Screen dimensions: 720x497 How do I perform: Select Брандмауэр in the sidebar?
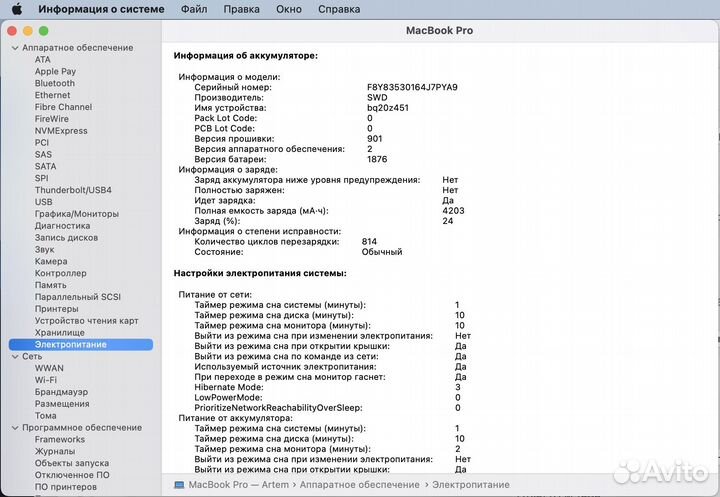pyautogui.click(x=62, y=392)
